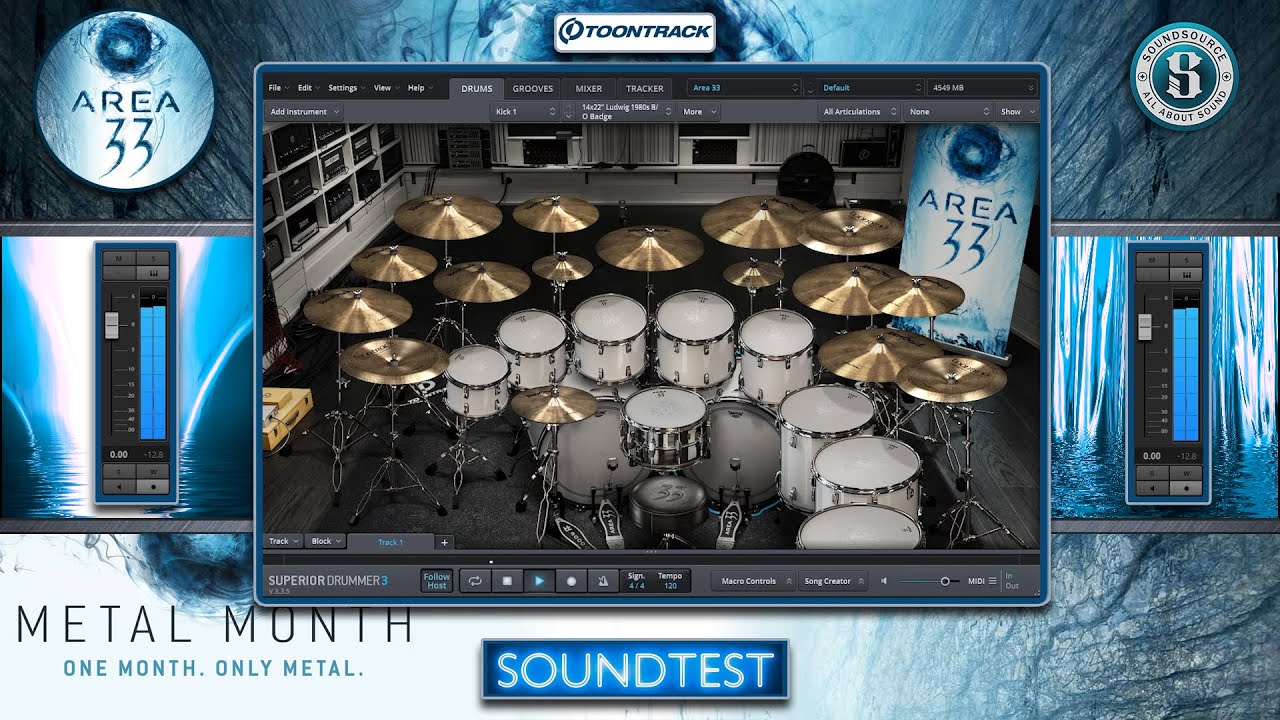Viewport: 1280px width, 720px height.
Task: Switch to the GROOVES tab
Action: tap(533, 89)
